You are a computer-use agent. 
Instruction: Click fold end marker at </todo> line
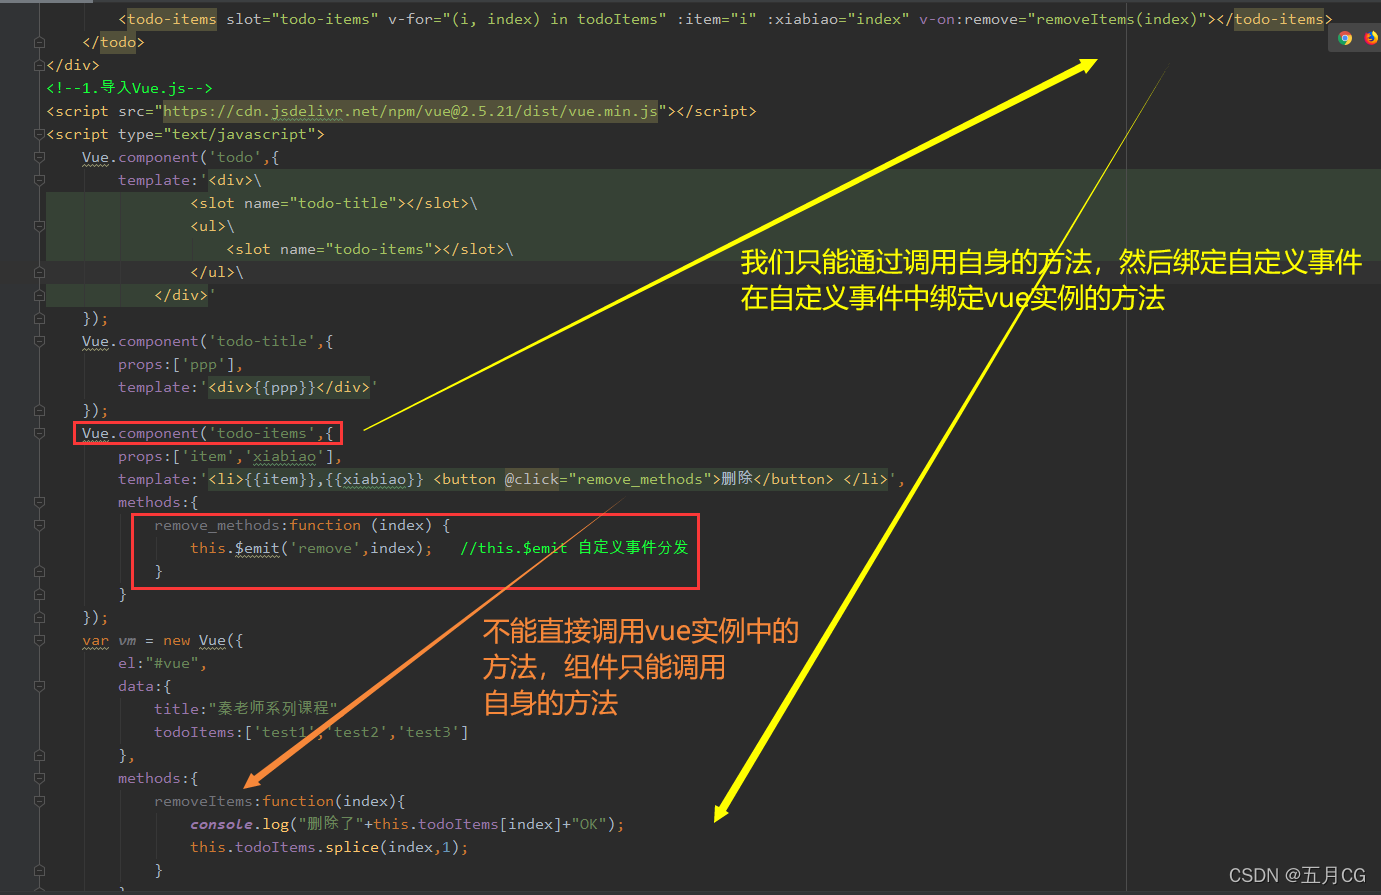point(39,42)
